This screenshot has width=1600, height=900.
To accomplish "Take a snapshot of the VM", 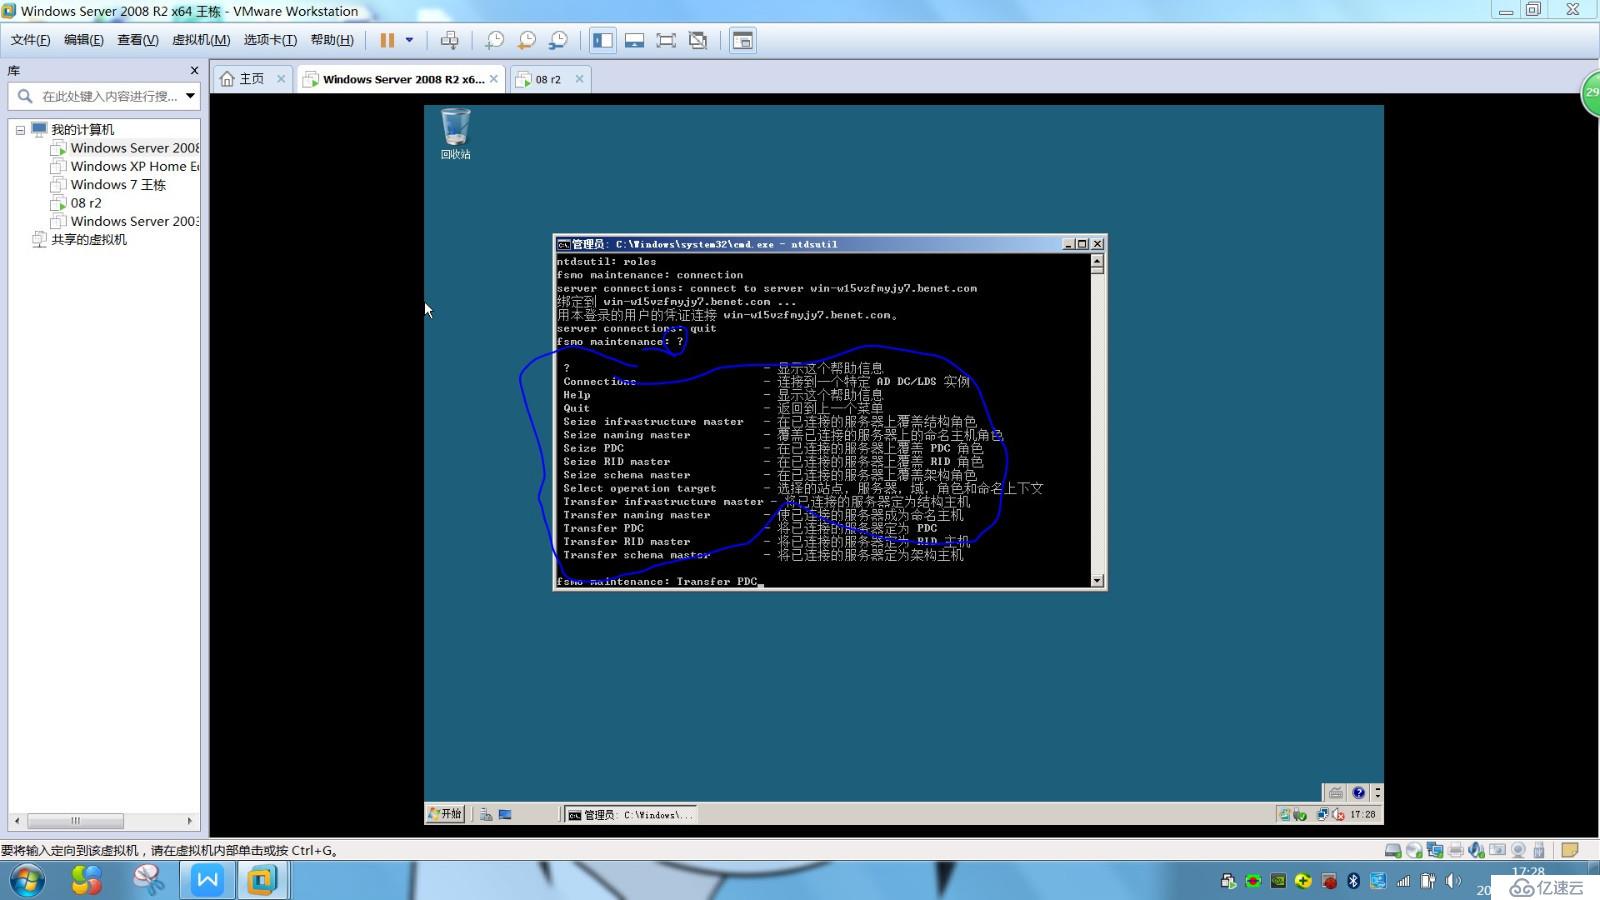I will pos(494,40).
